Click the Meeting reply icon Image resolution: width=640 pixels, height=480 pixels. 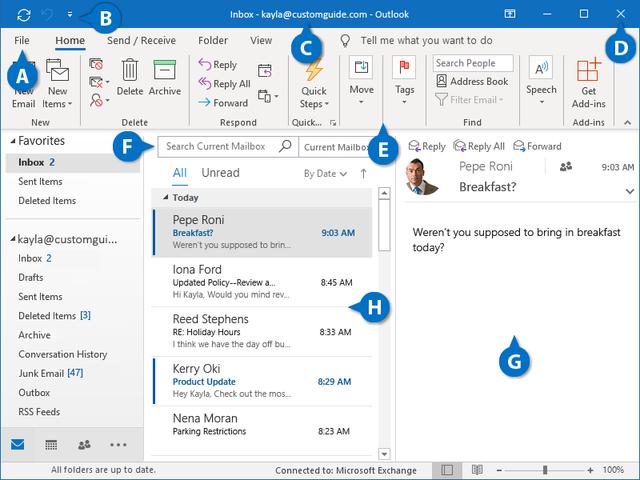(264, 71)
